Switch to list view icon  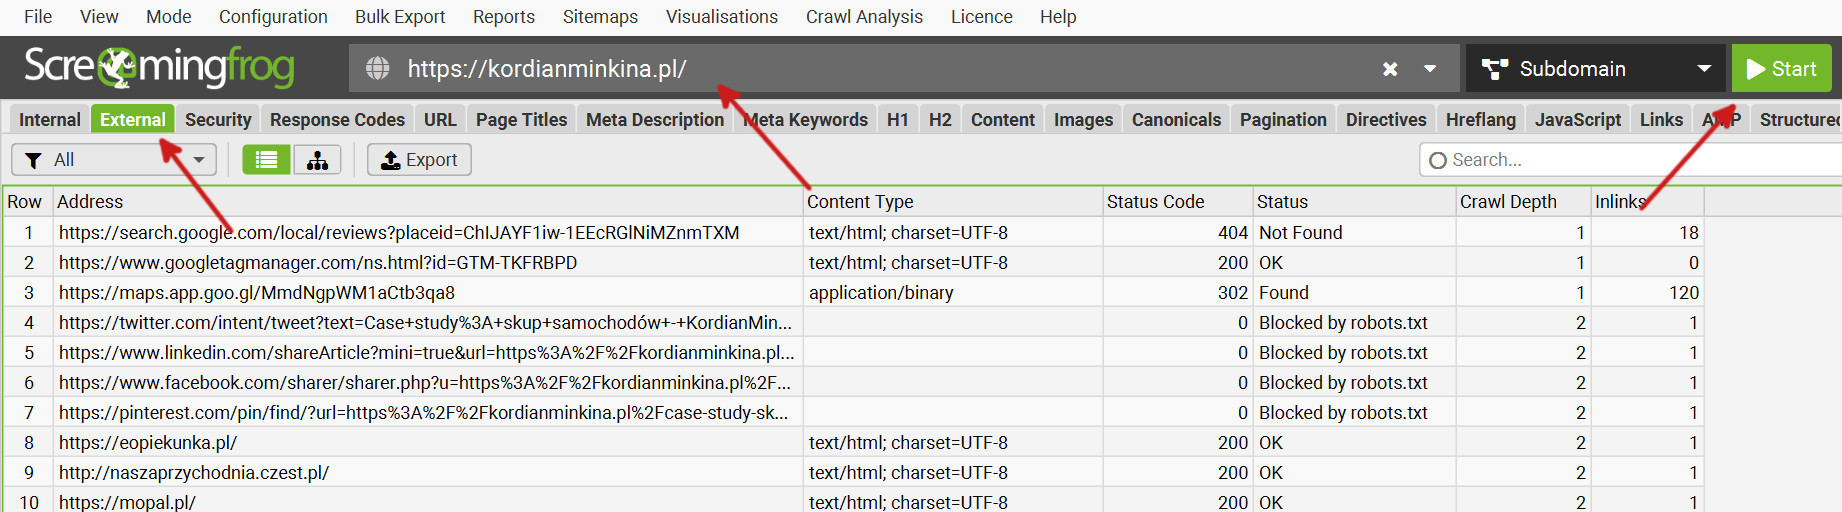pos(266,160)
